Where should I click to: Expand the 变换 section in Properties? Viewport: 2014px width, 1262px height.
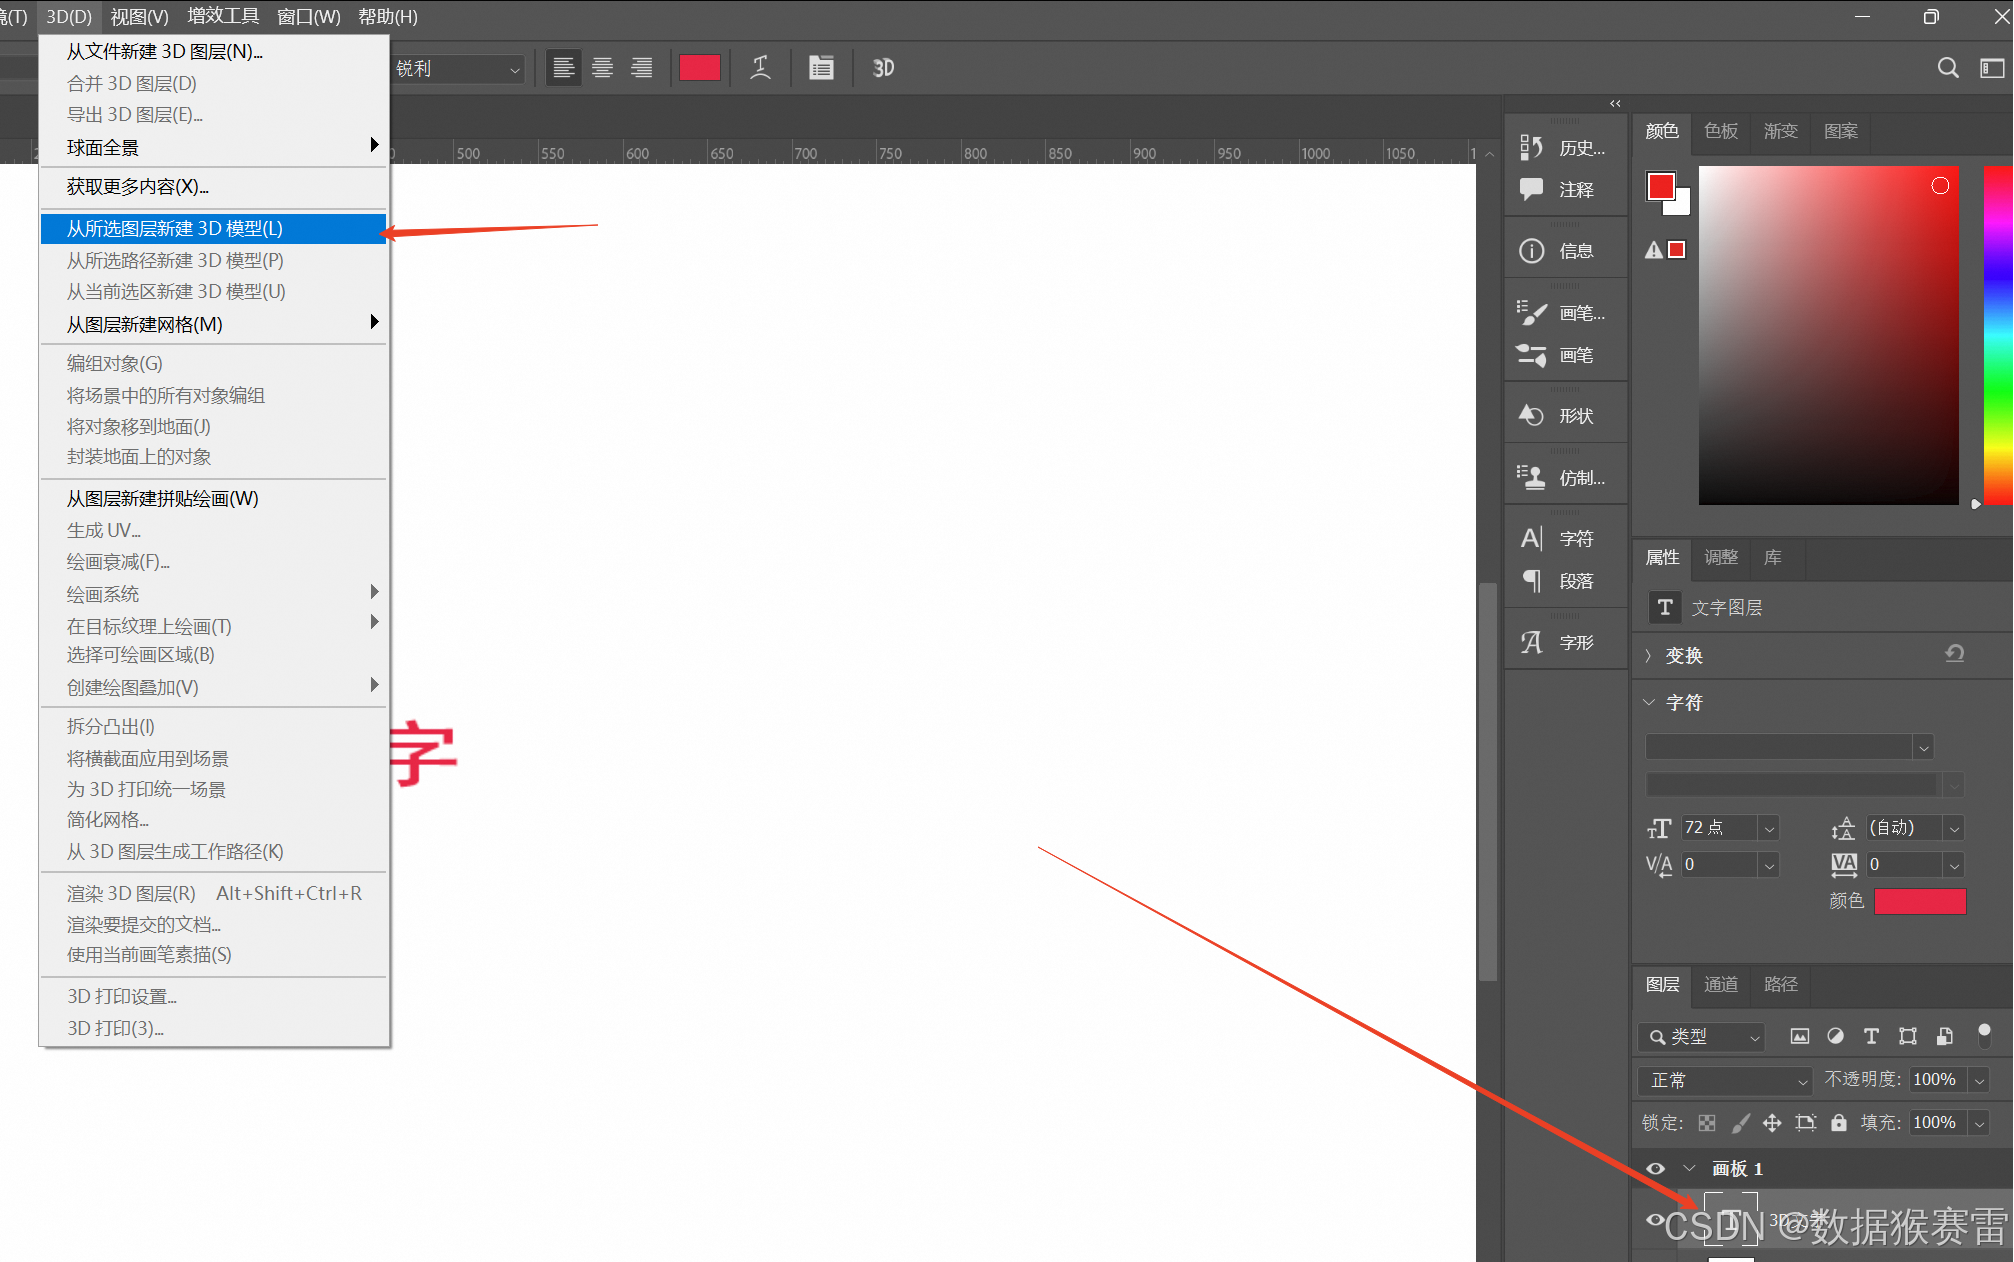click(1649, 656)
